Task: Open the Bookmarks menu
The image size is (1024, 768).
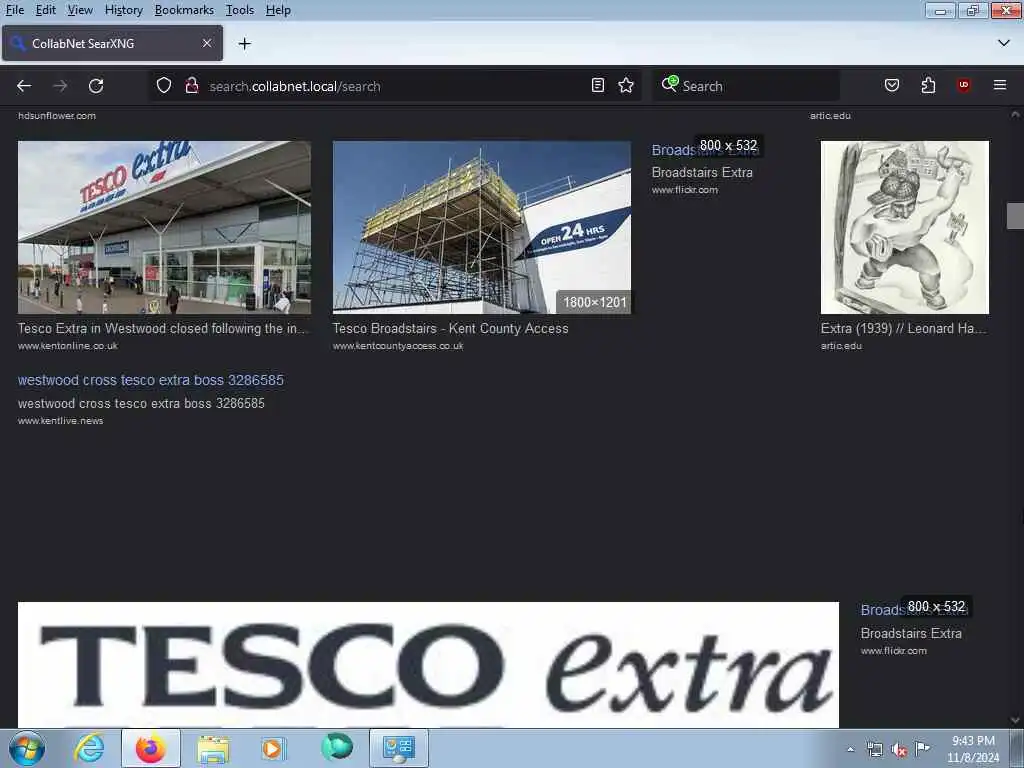Action: click(x=184, y=10)
